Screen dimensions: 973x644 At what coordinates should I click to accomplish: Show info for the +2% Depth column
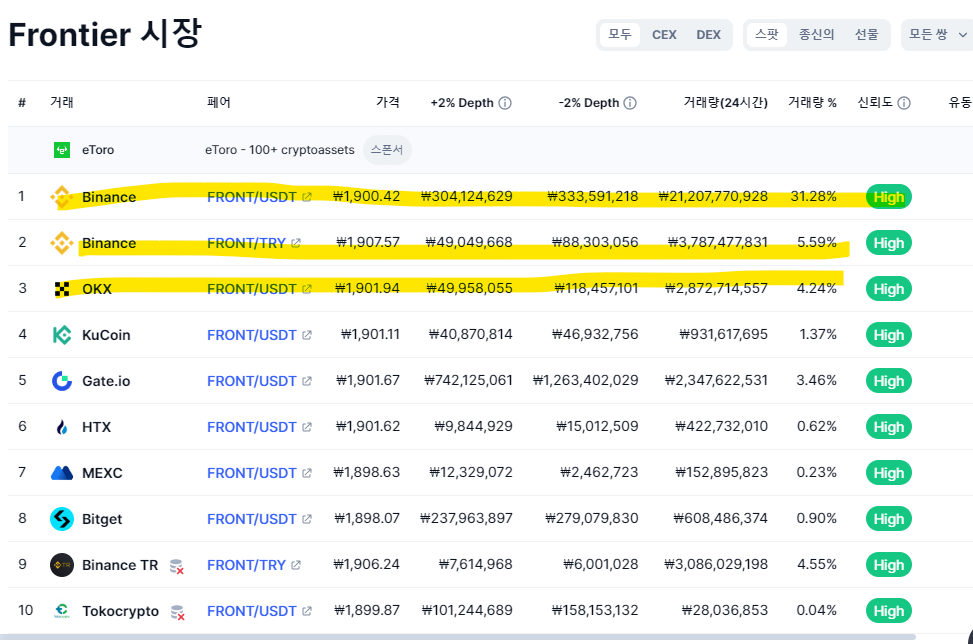(505, 103)
